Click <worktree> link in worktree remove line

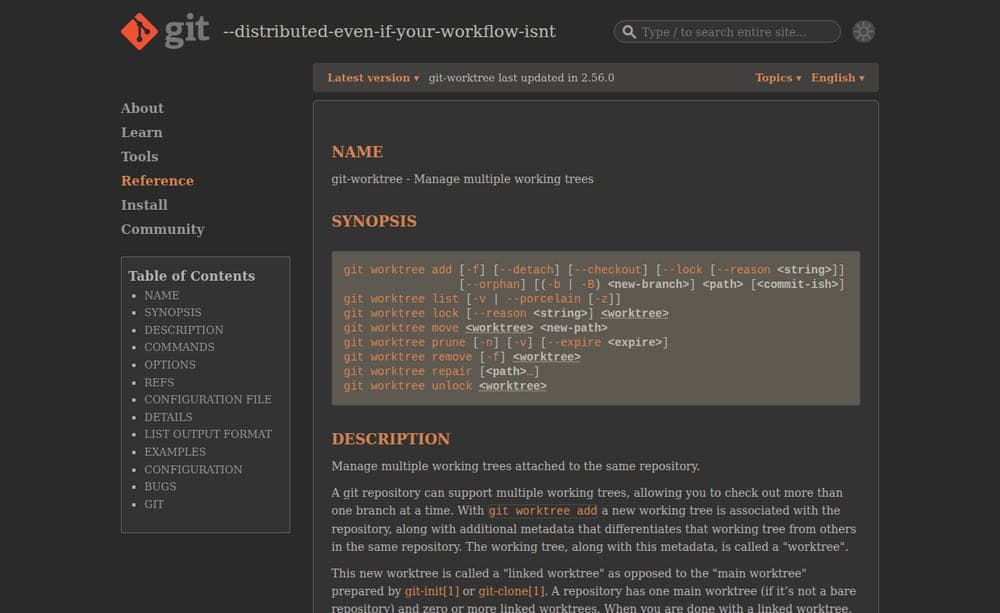pyautogui.click(x=547, y=357)
